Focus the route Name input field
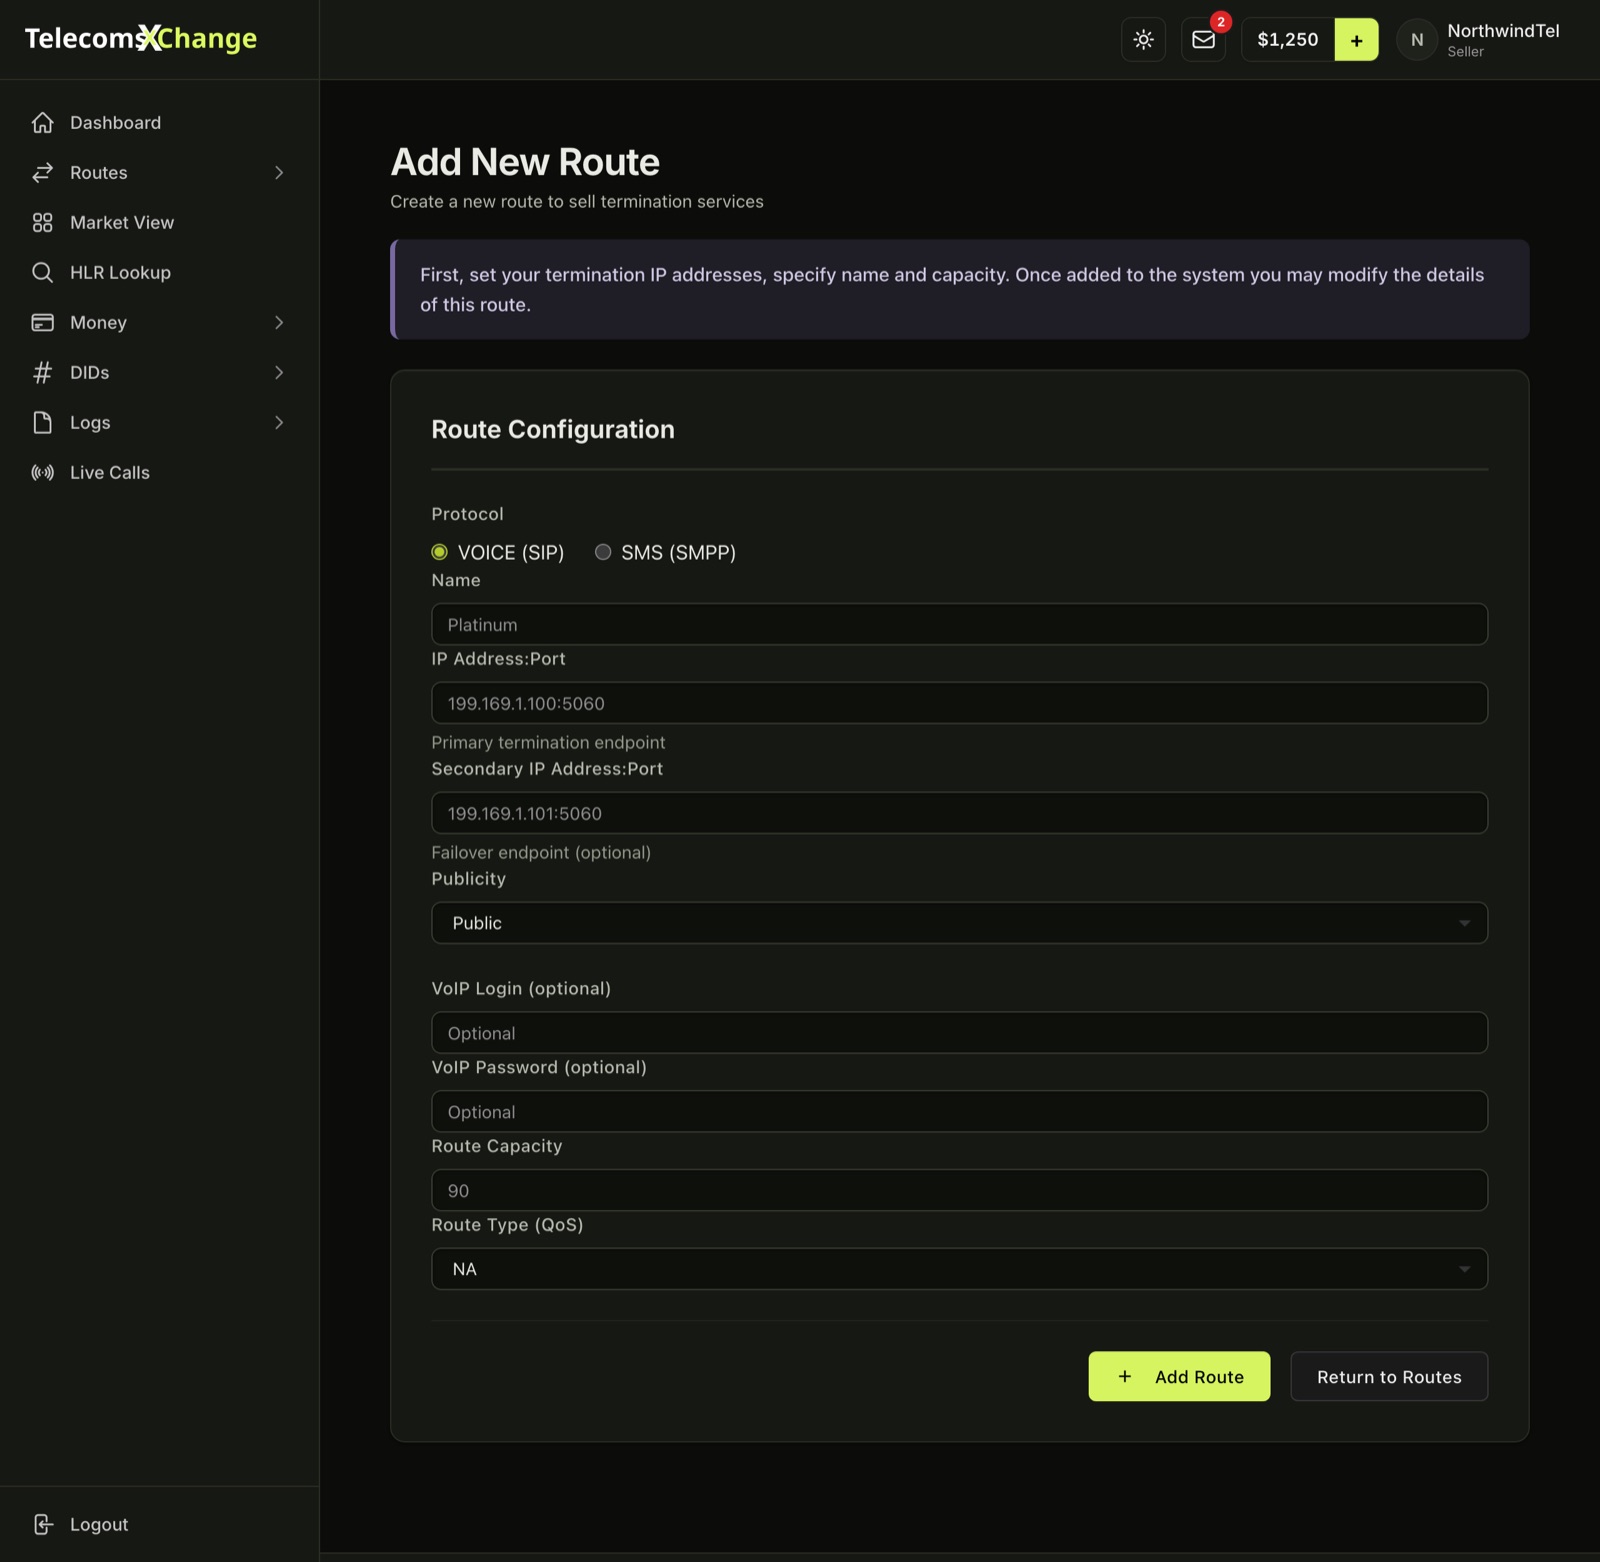 click(x=959, y=624)
